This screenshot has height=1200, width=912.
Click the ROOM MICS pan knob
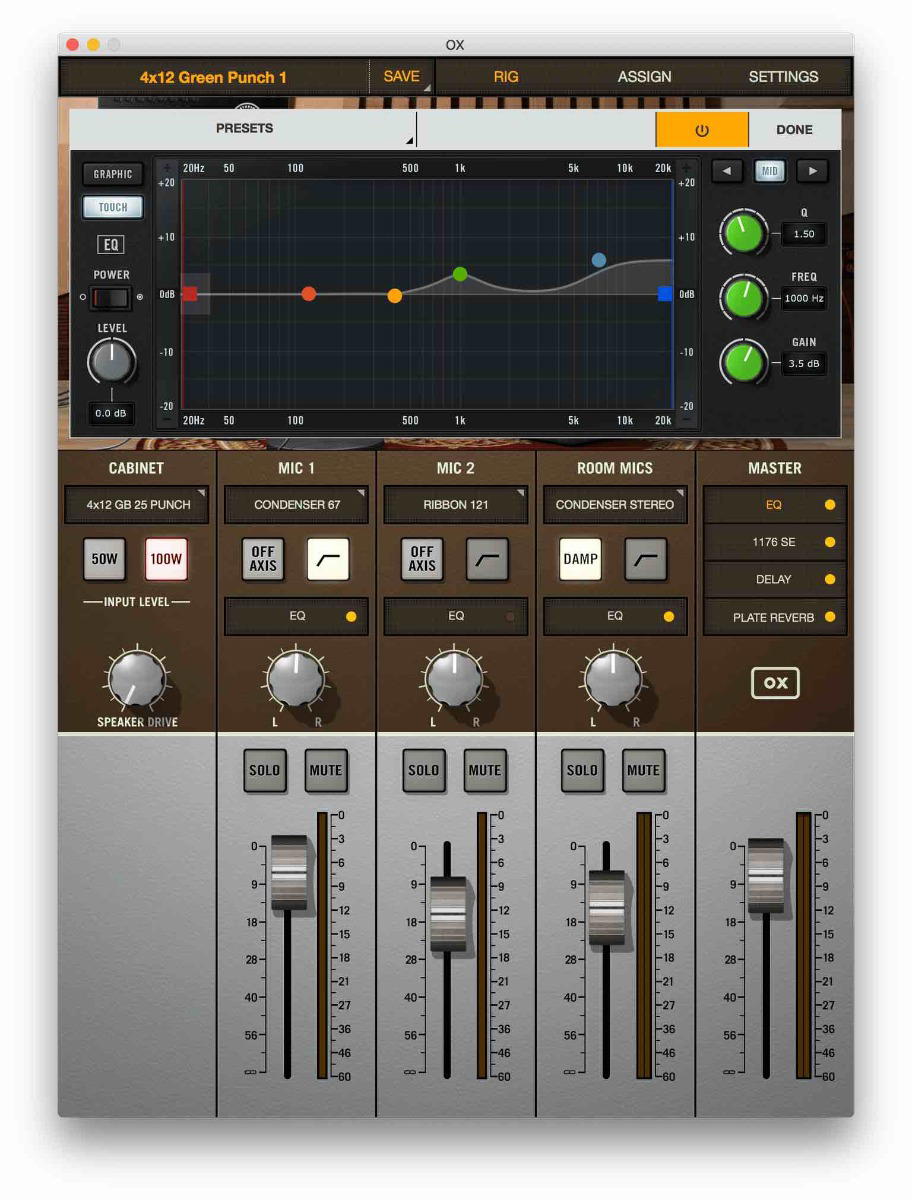coord(613,679)
